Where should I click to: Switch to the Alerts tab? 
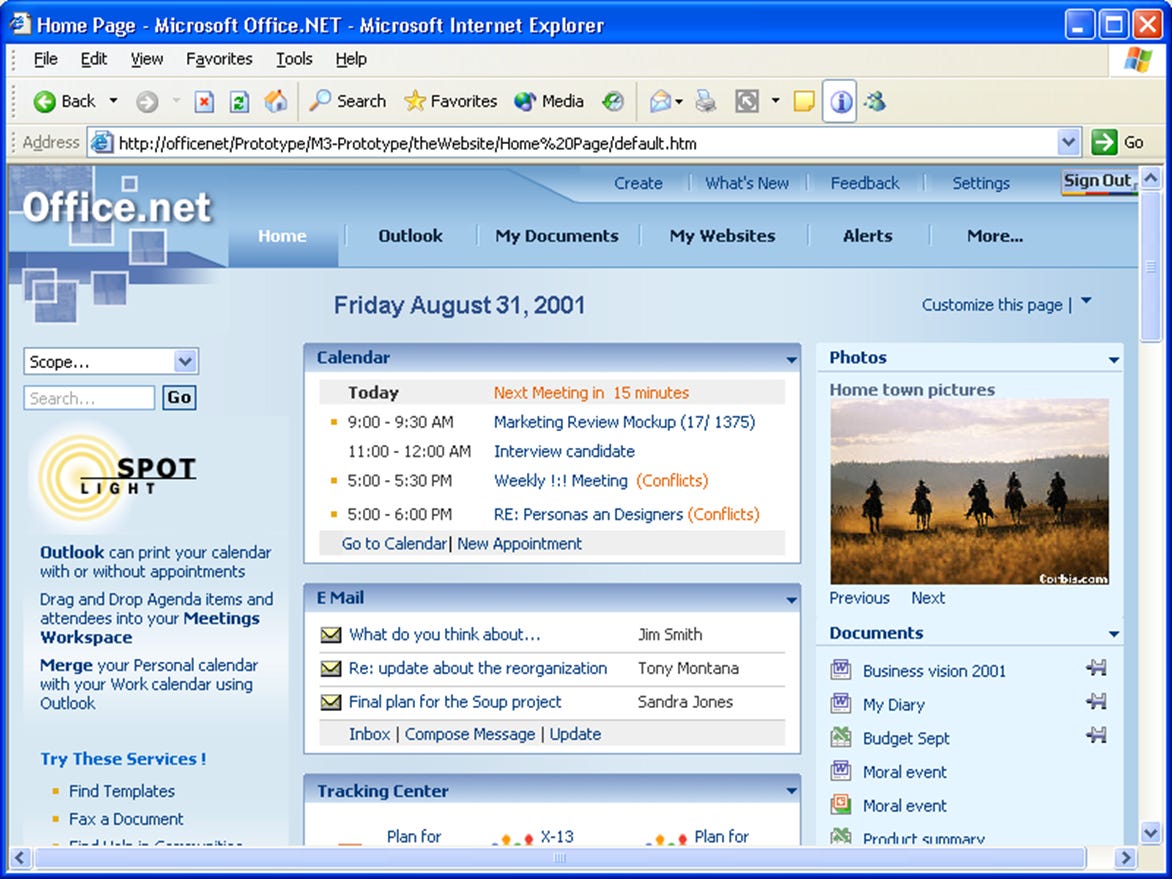[x=868, y=236]
